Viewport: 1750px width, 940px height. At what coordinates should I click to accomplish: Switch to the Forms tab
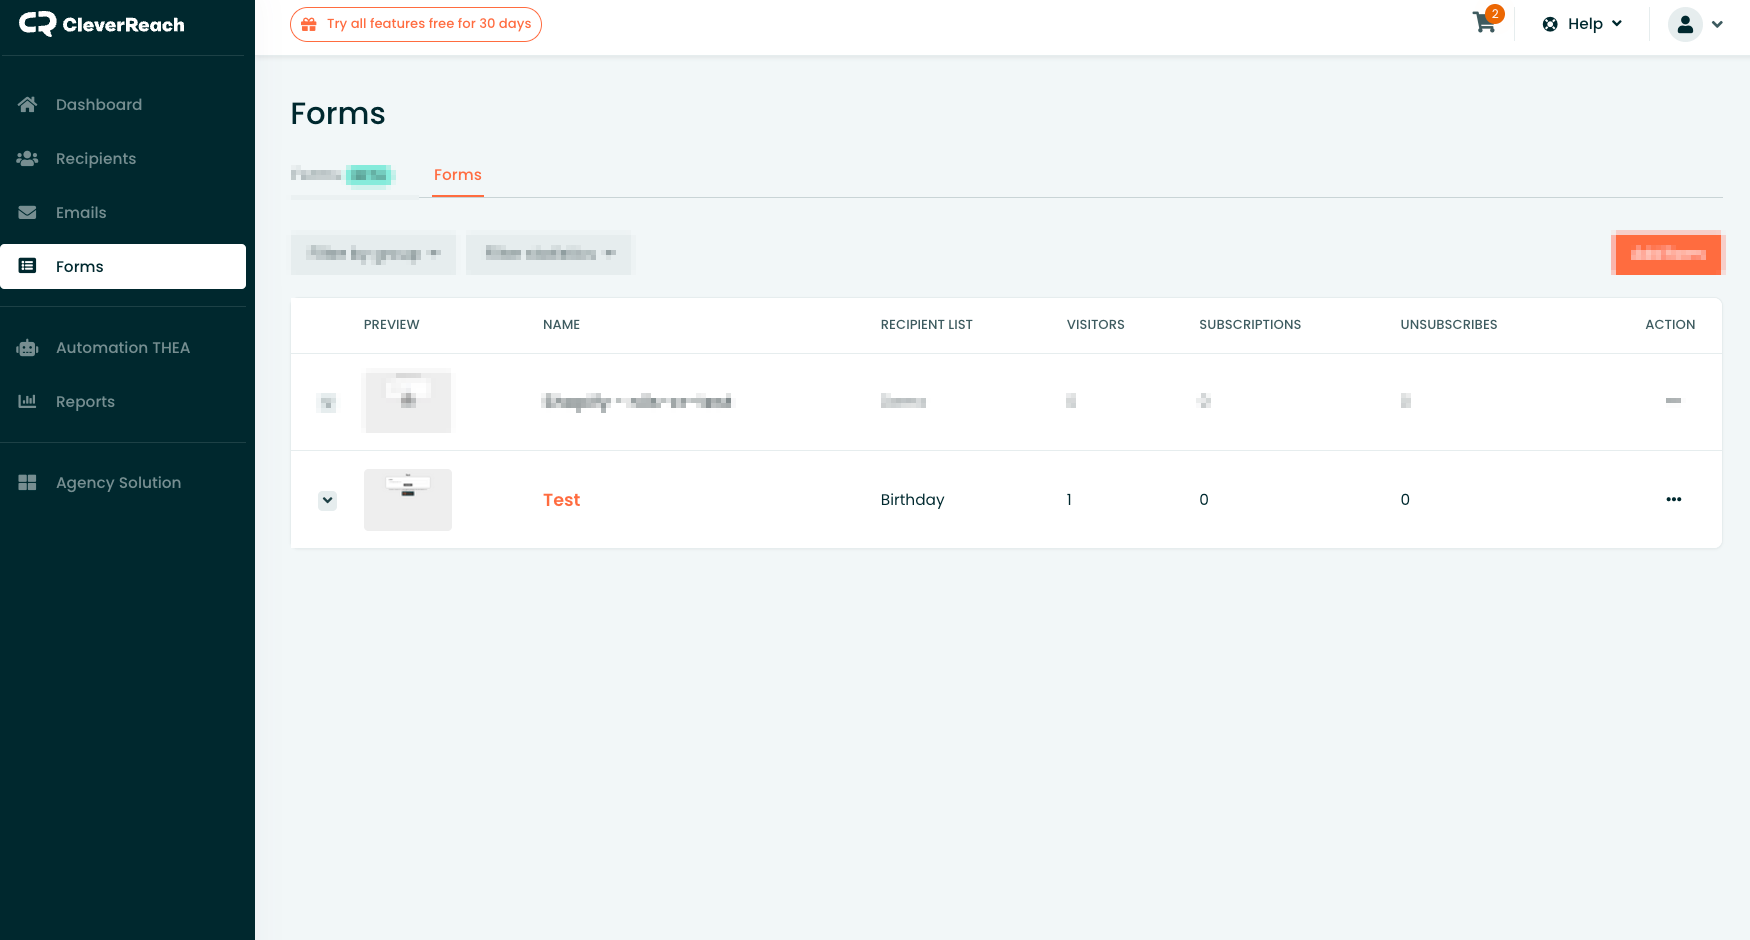click(x=458, y=175)
